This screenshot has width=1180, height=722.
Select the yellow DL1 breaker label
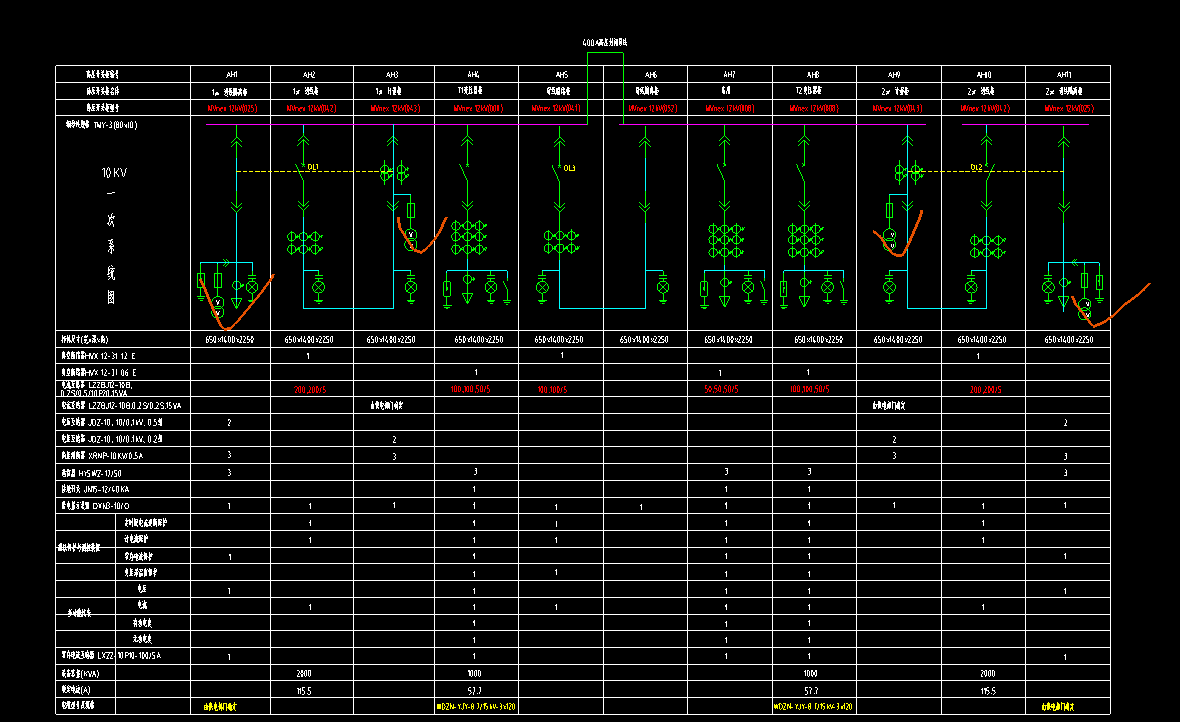pos(313,167)
